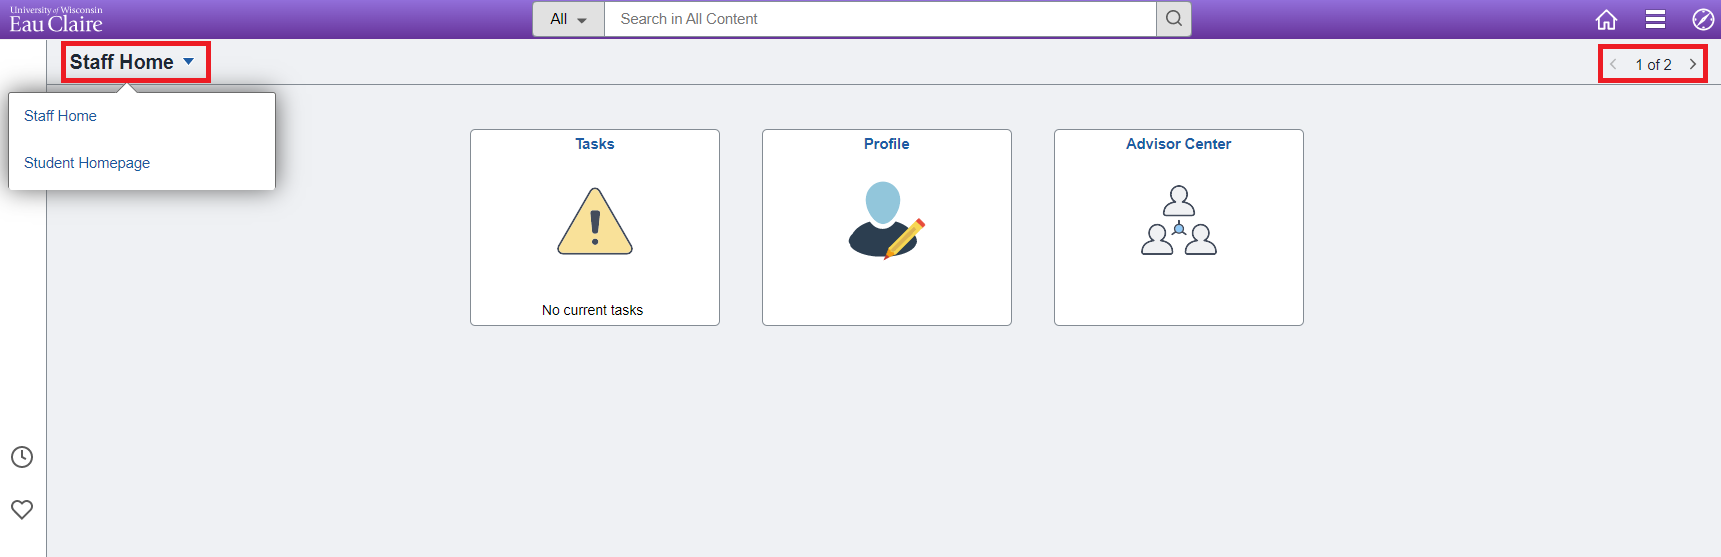This screenshot has height=557, width=1721.
Task: Open the Tasks tile title
Action: [x=595, y=144]
